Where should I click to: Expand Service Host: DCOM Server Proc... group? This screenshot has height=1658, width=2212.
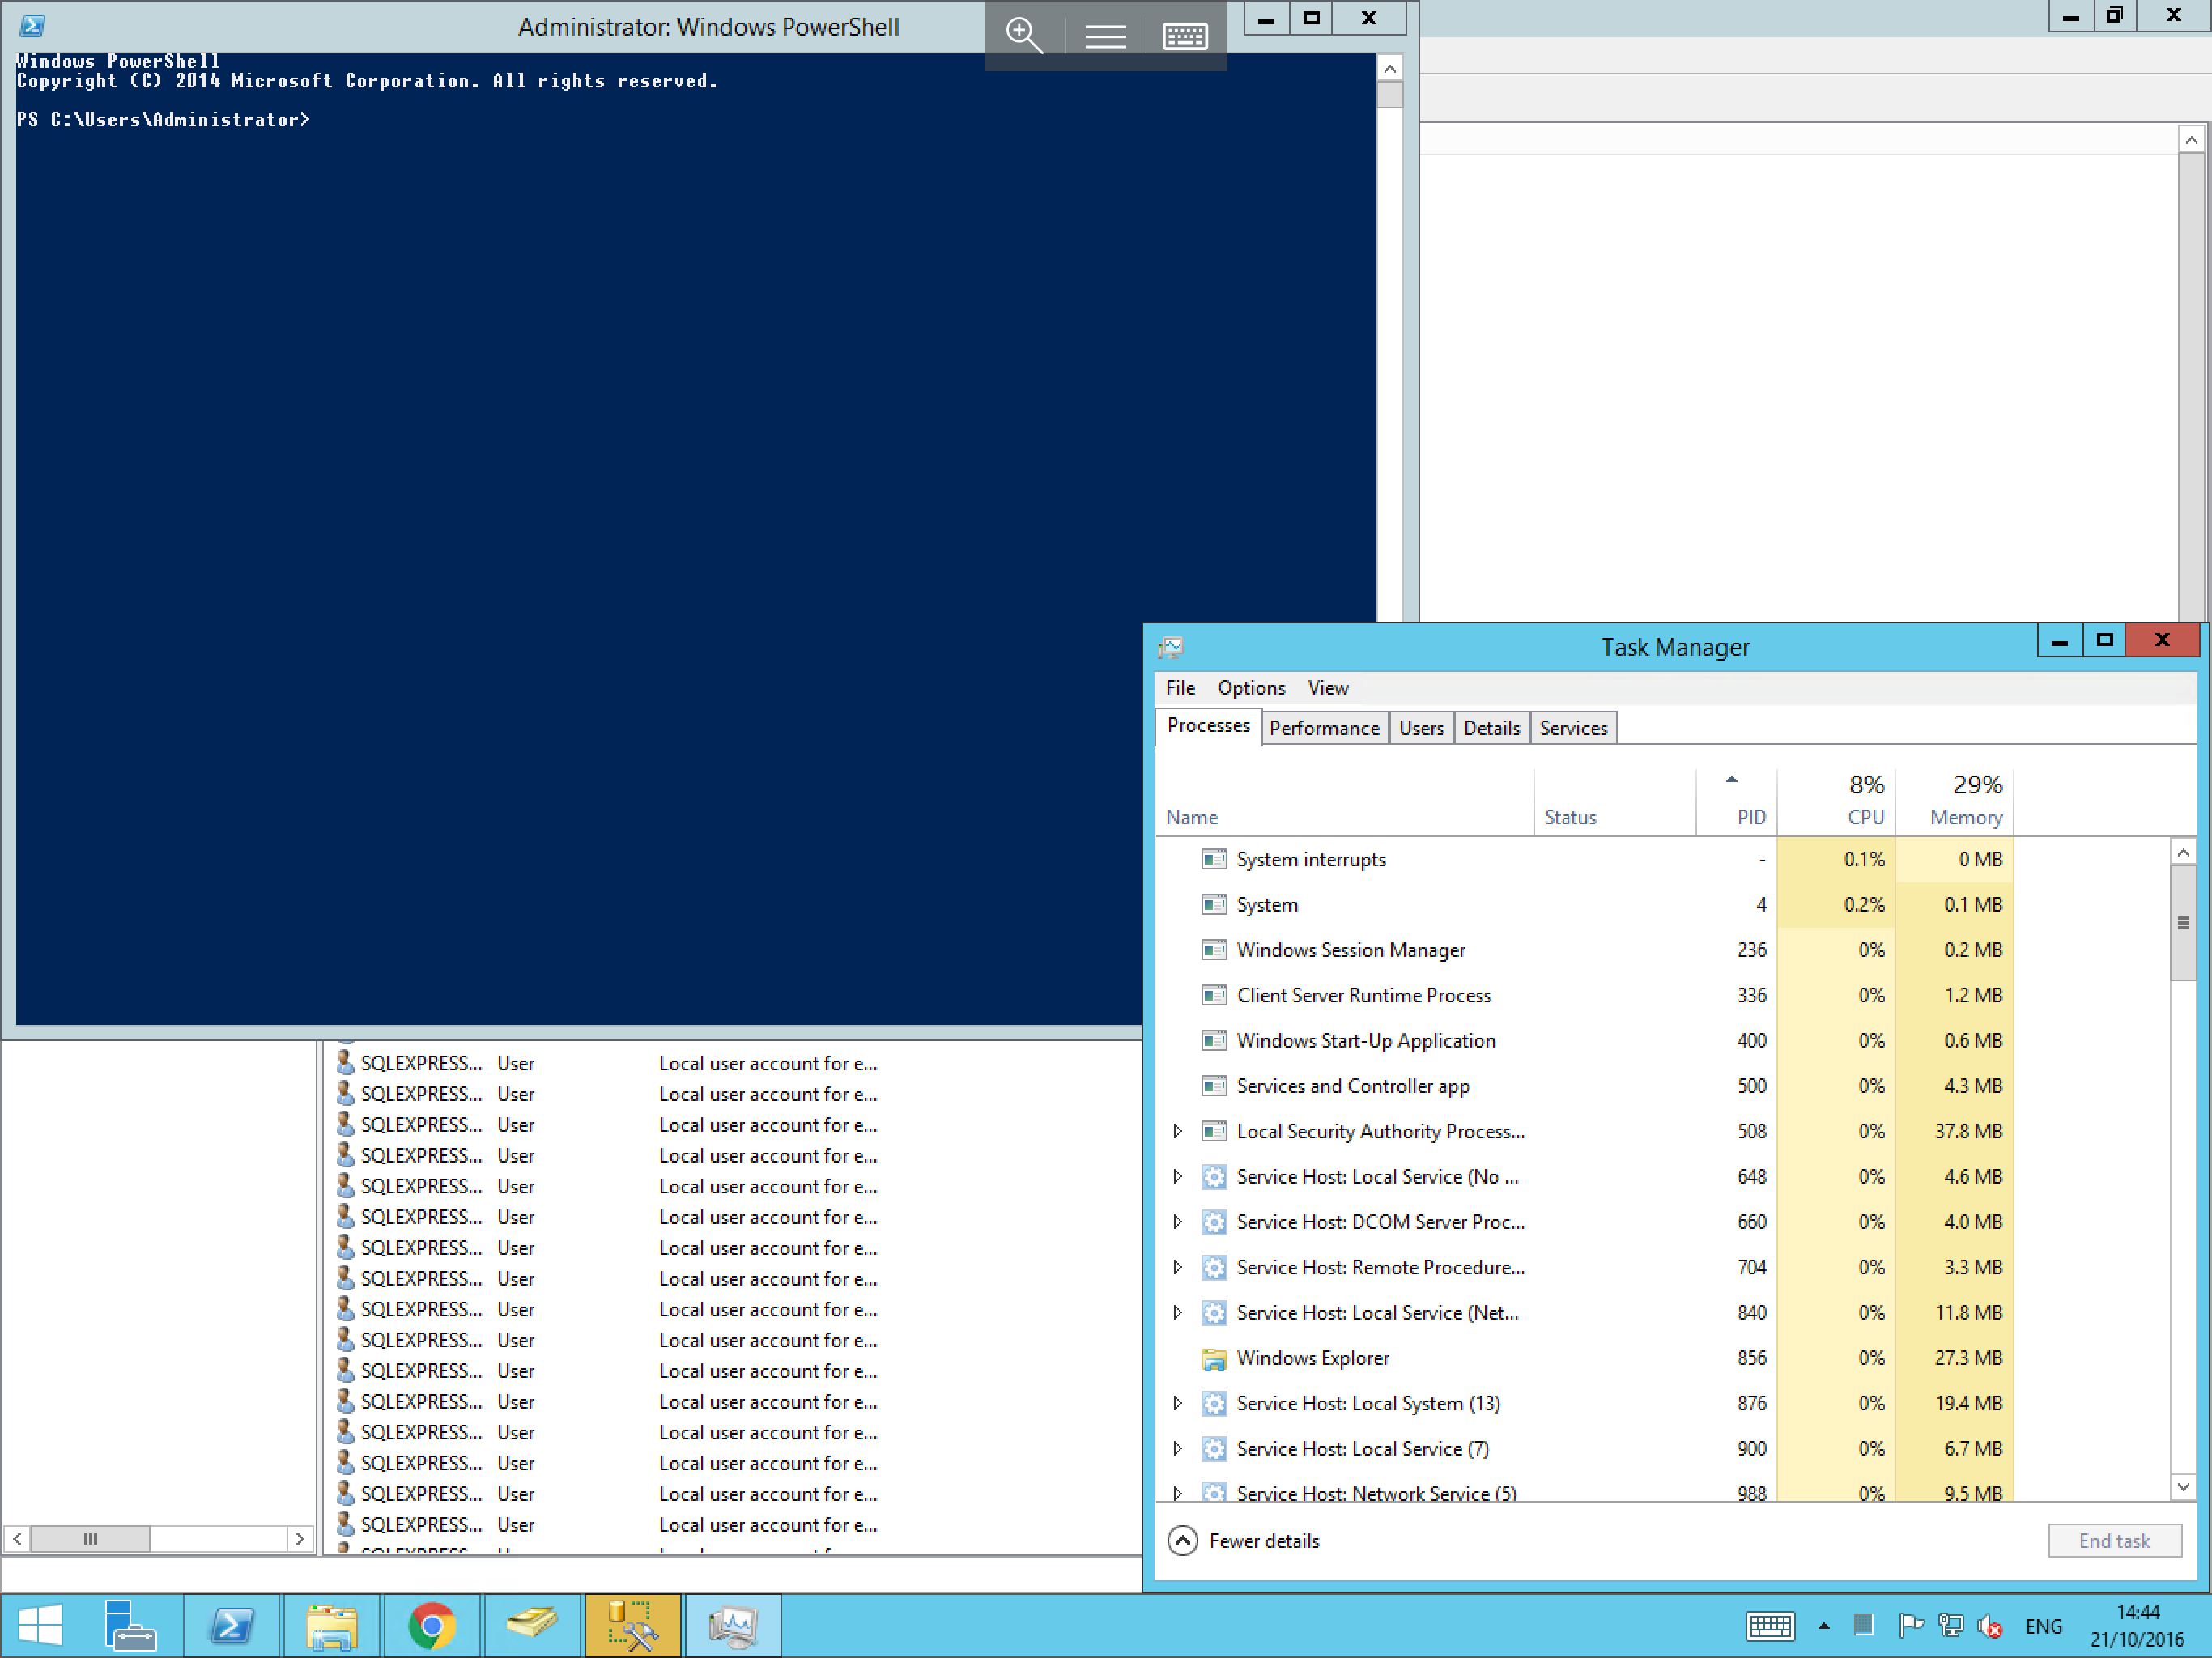(x=1178, y=1222)
